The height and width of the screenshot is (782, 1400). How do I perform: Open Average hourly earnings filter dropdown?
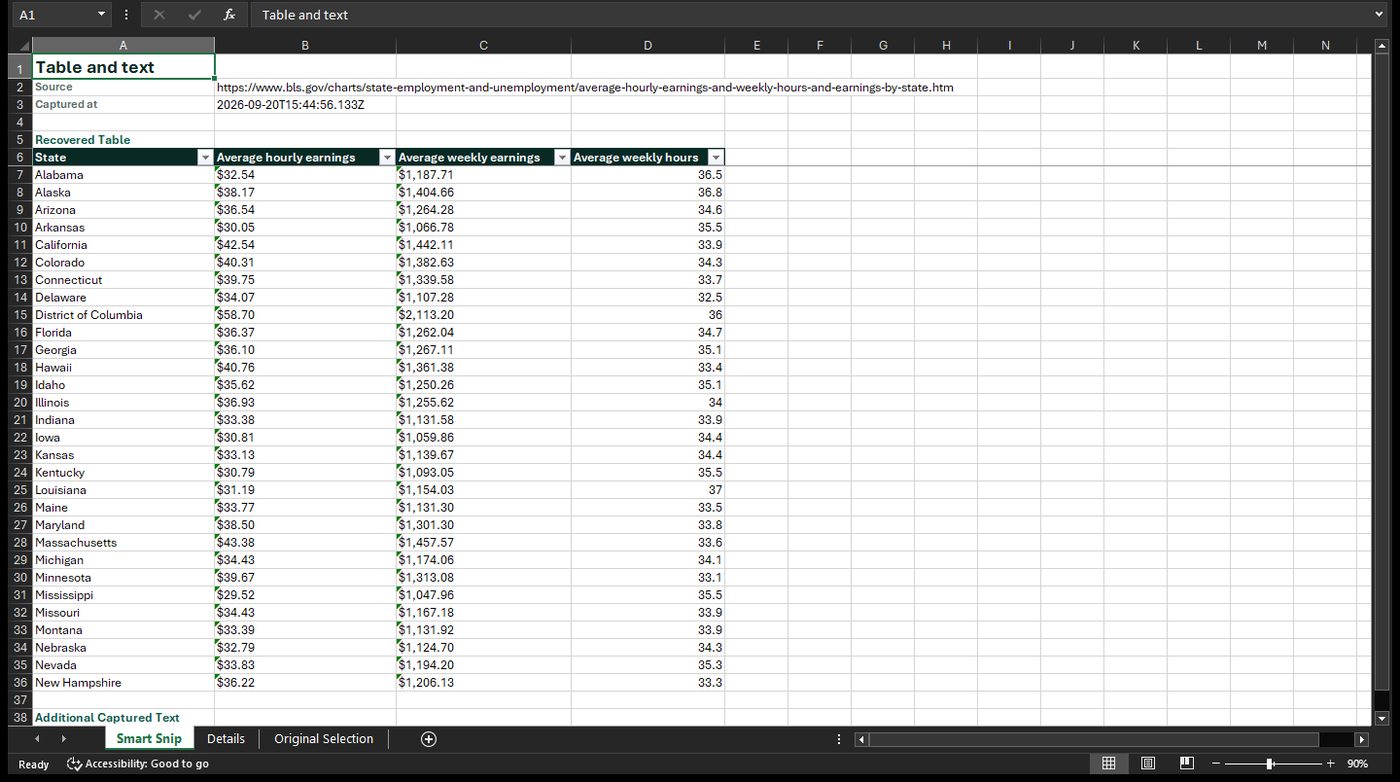coord(387,157)
